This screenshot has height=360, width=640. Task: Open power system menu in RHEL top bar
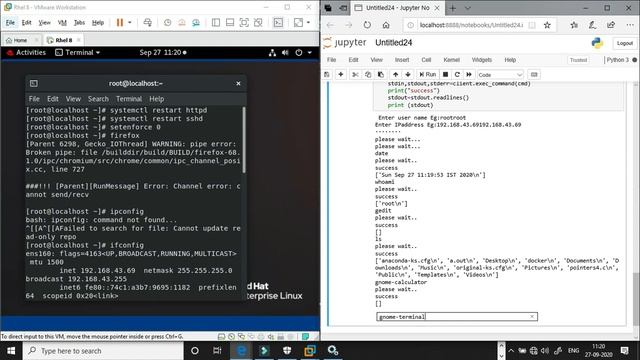[x=303, y=52]
